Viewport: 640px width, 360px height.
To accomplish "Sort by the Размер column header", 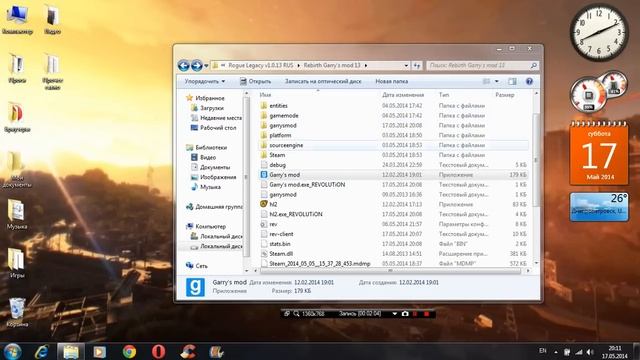I will click(504, 95).
